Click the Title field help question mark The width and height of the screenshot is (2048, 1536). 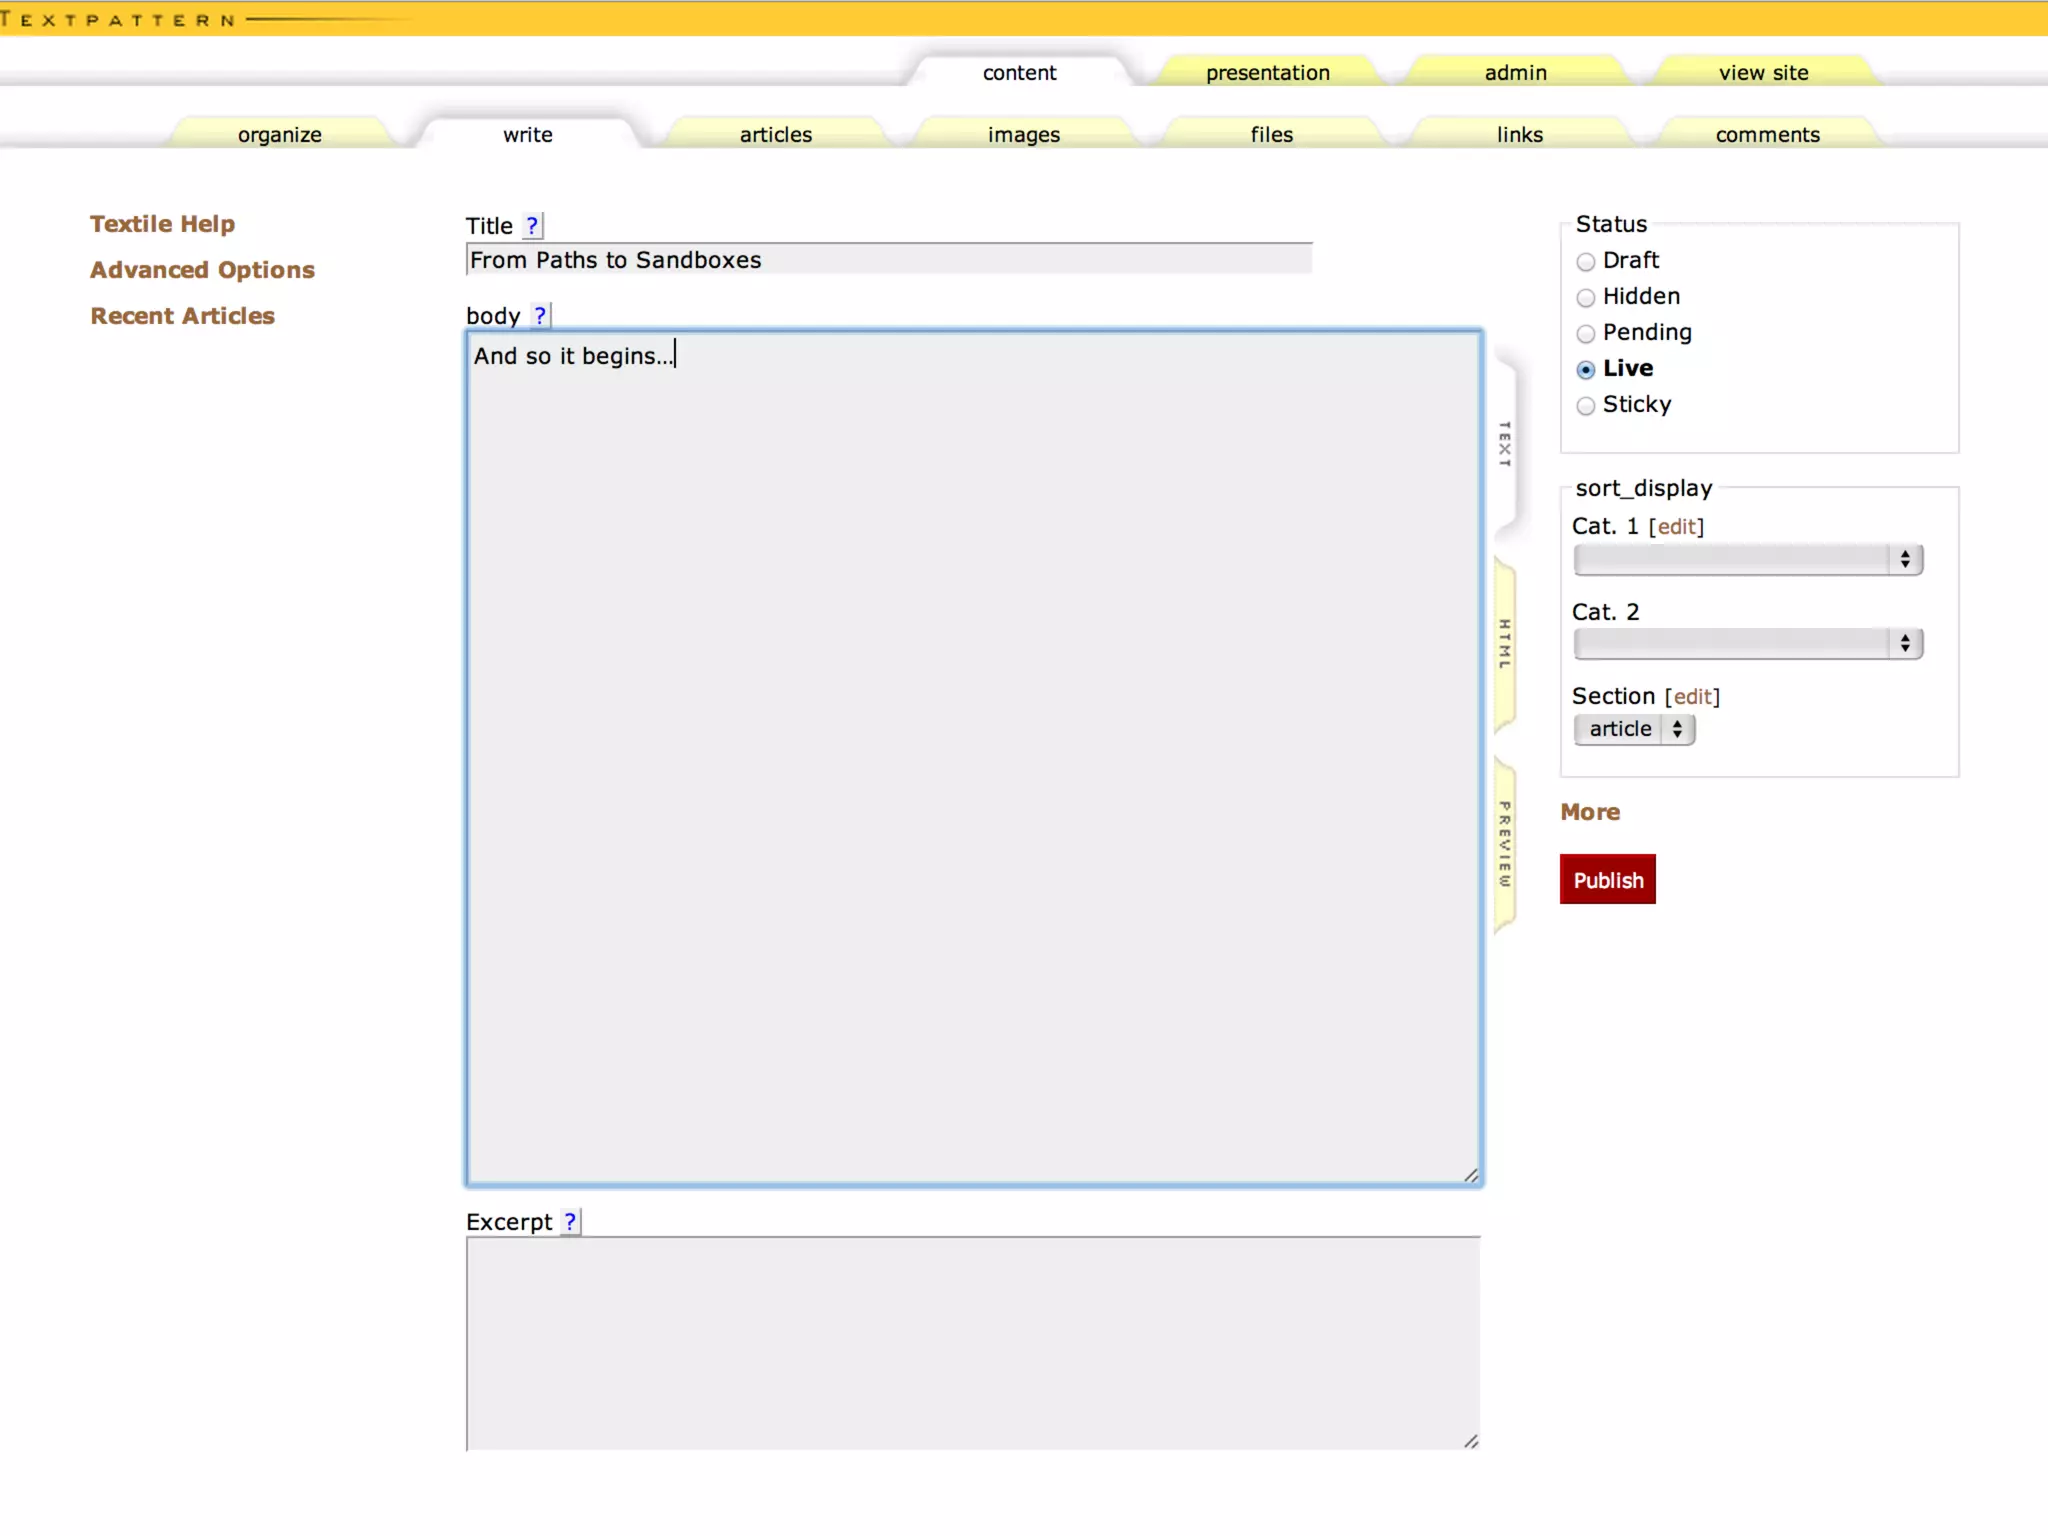pyautogui.click(x=532, y=226)
